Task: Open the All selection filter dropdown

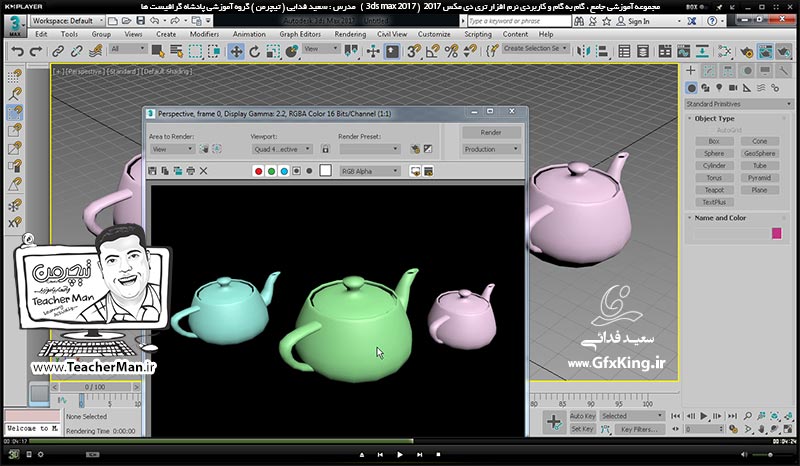Action: click(128, 49)
